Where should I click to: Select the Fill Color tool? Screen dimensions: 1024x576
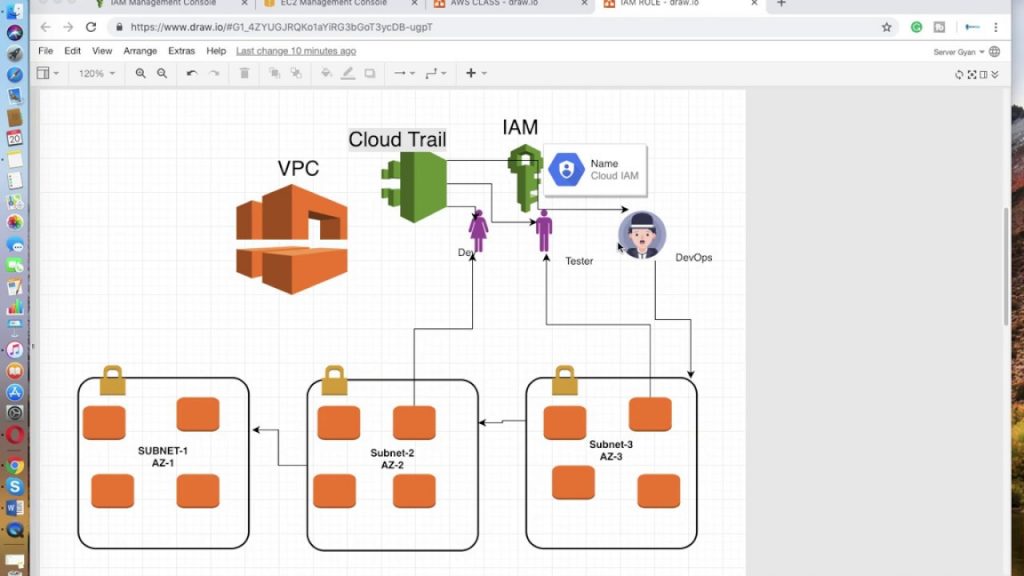pos(328,73)
